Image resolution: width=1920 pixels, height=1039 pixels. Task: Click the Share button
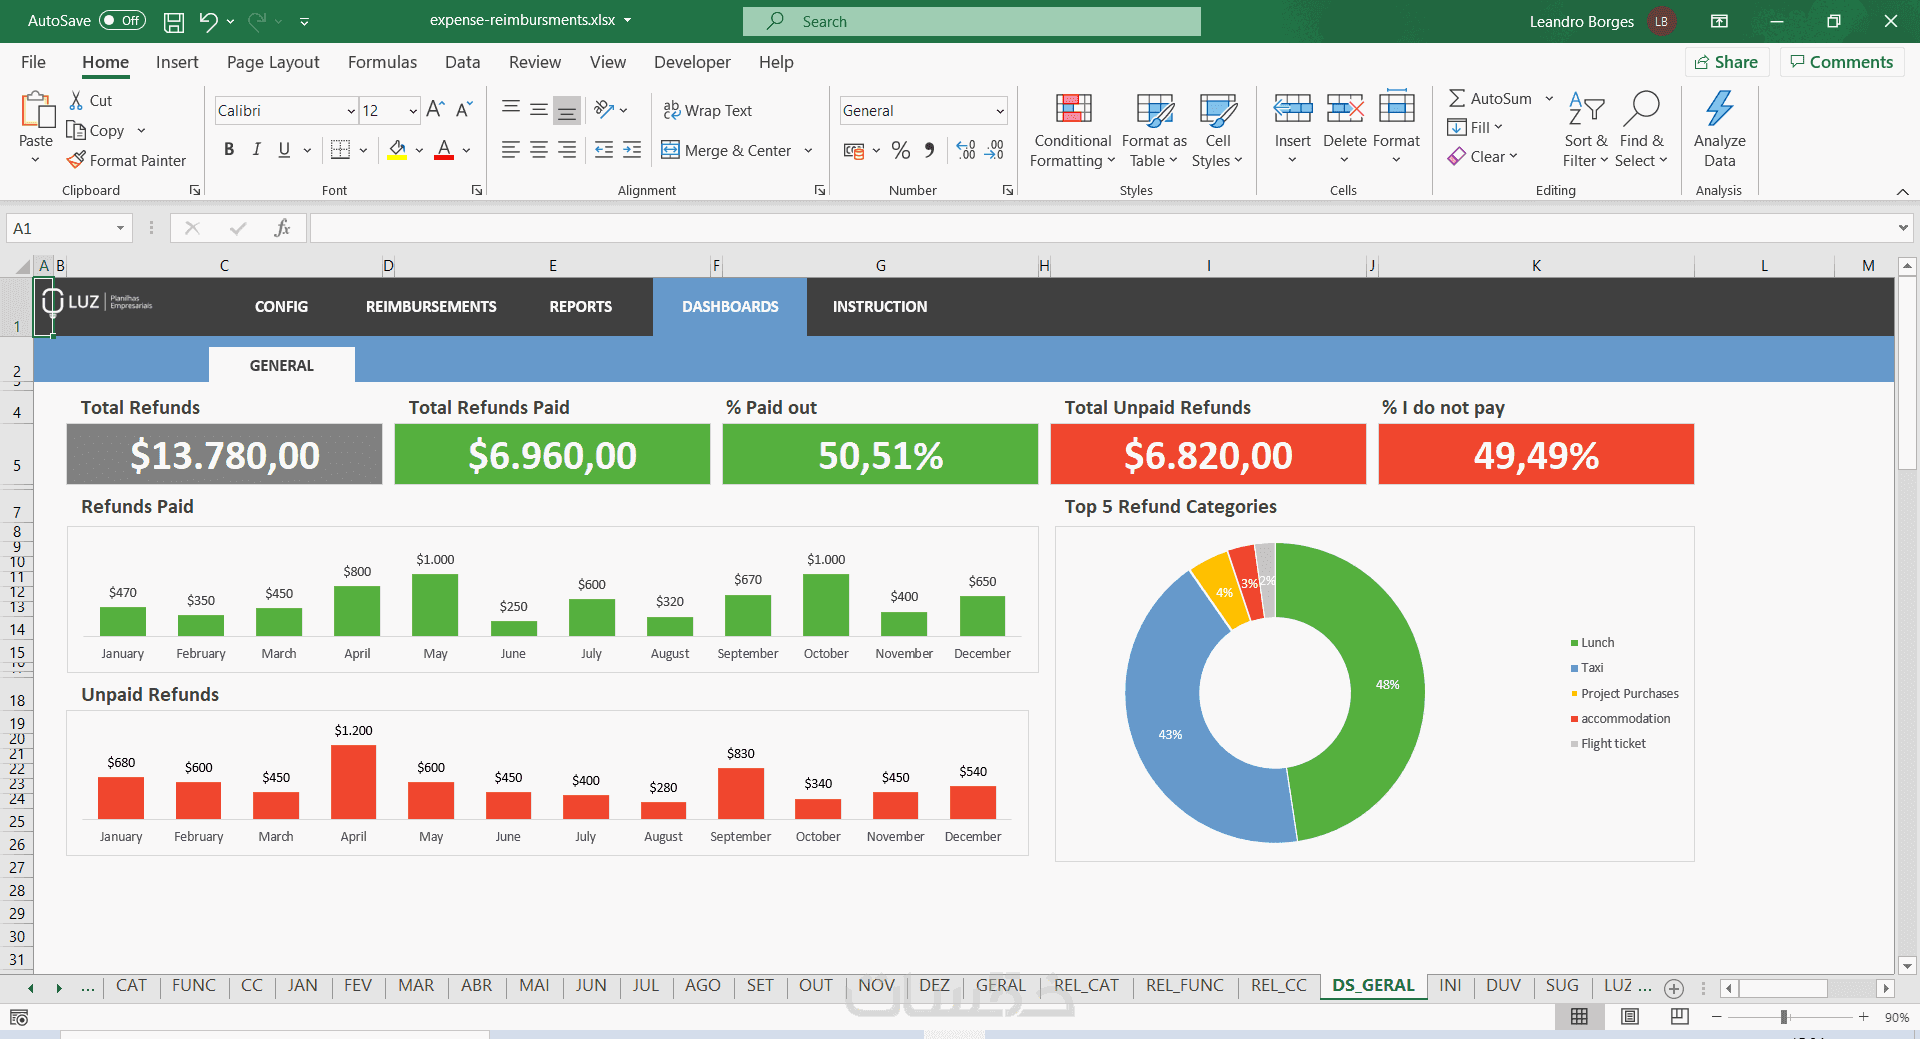point(1727,62)
